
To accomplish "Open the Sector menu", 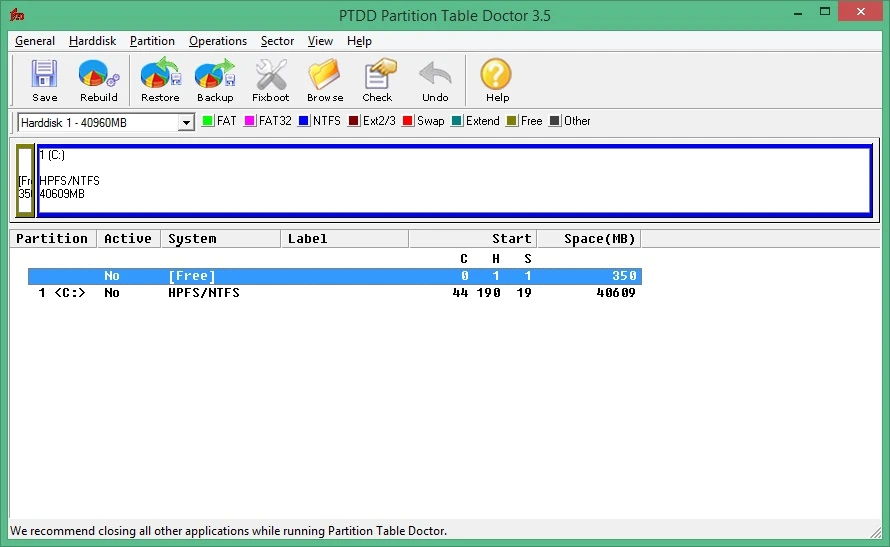I will coord(277,41).
